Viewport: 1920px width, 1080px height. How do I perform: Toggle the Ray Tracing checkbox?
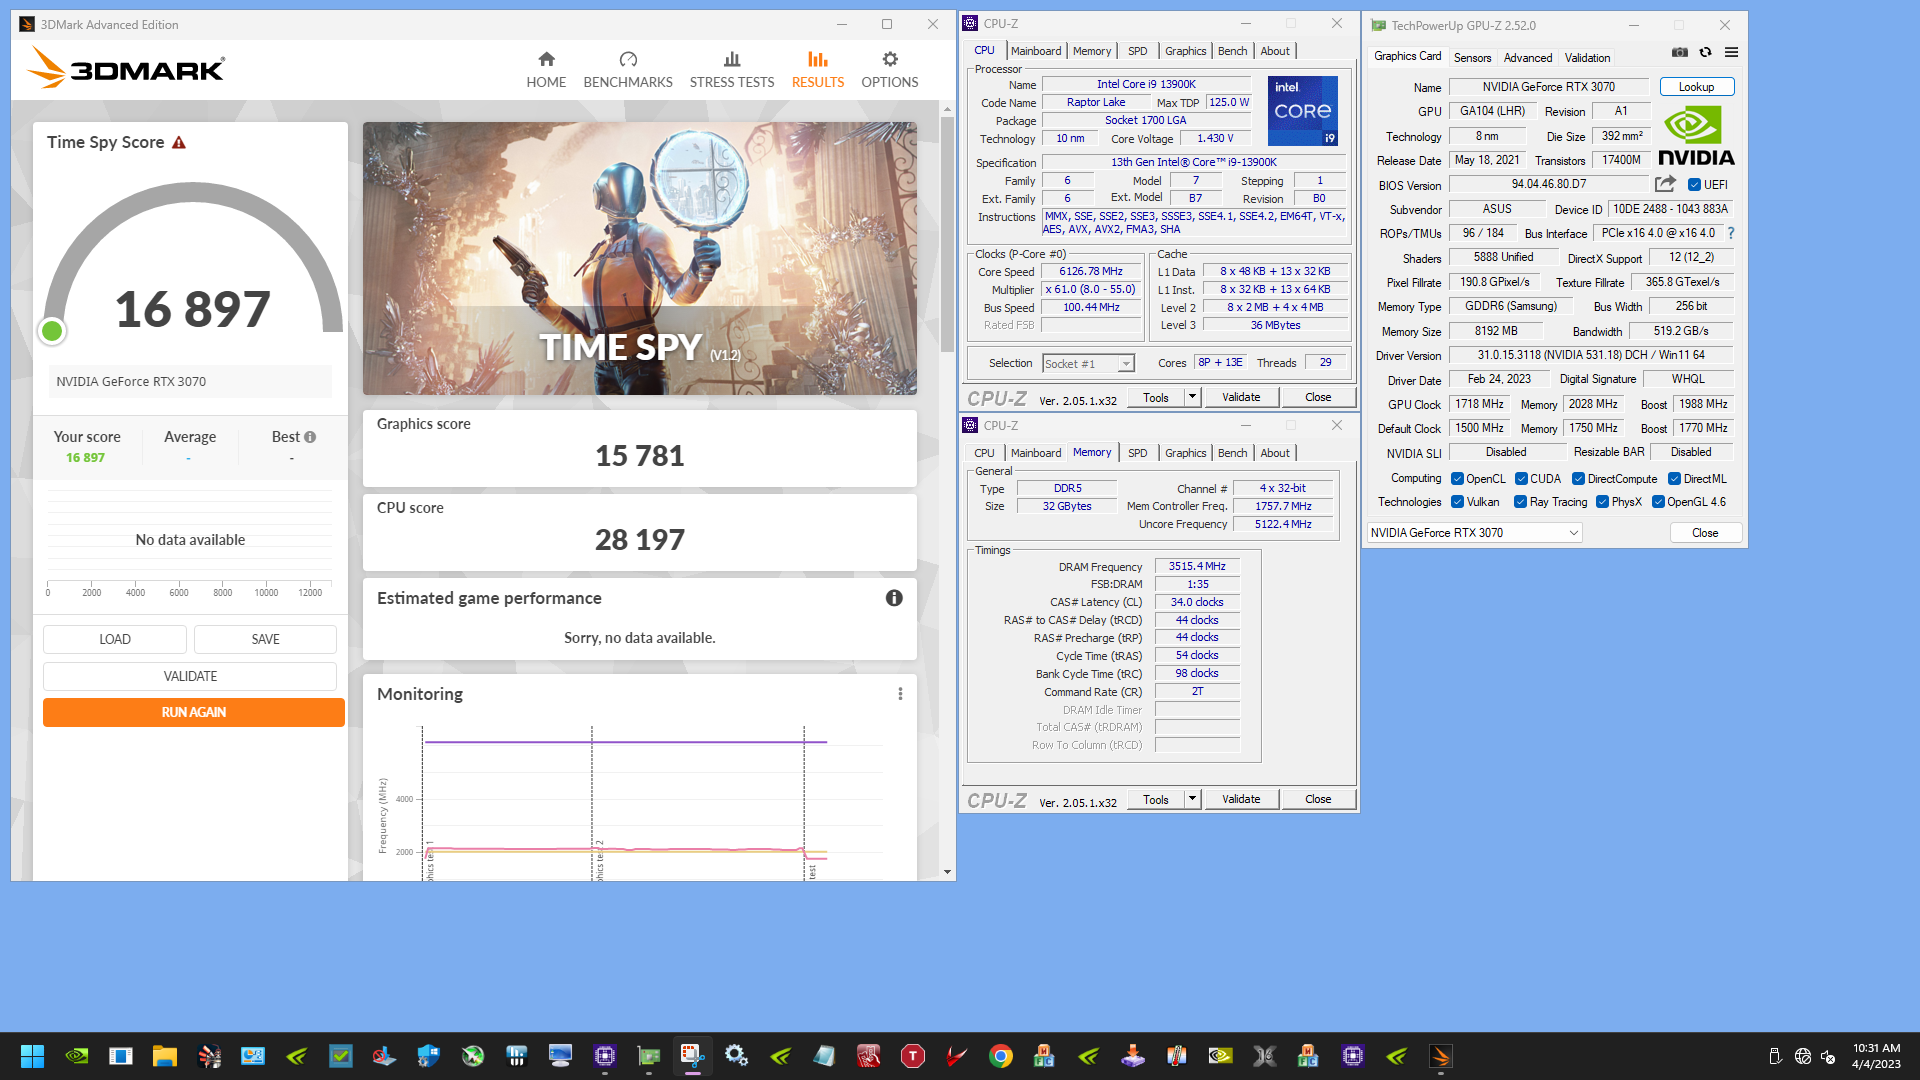coord(1520,502)
